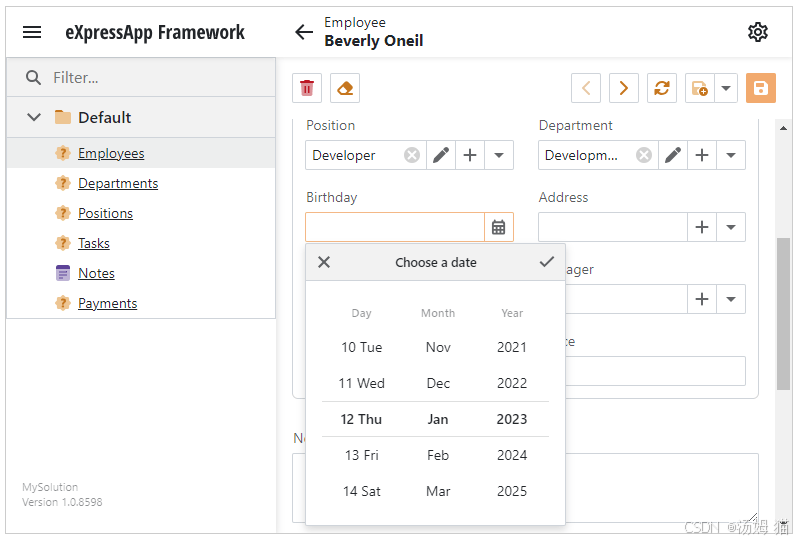The width and height of the screenshot is (802, 543).
Task: Edit Position with the pencil icon
Action: tap(441, 155)
